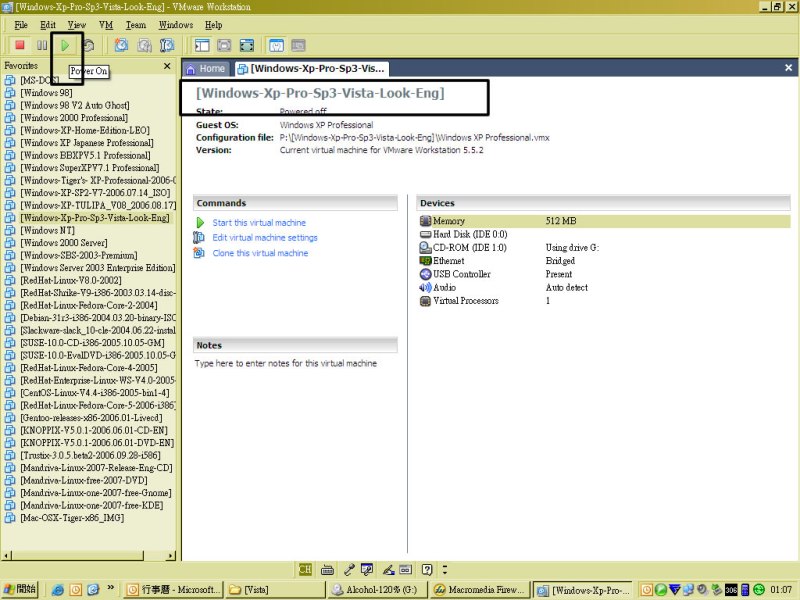This screenshot has width=800, height=600.
Task: Click the language bar help icon
Action: click(x=427, y=569)
